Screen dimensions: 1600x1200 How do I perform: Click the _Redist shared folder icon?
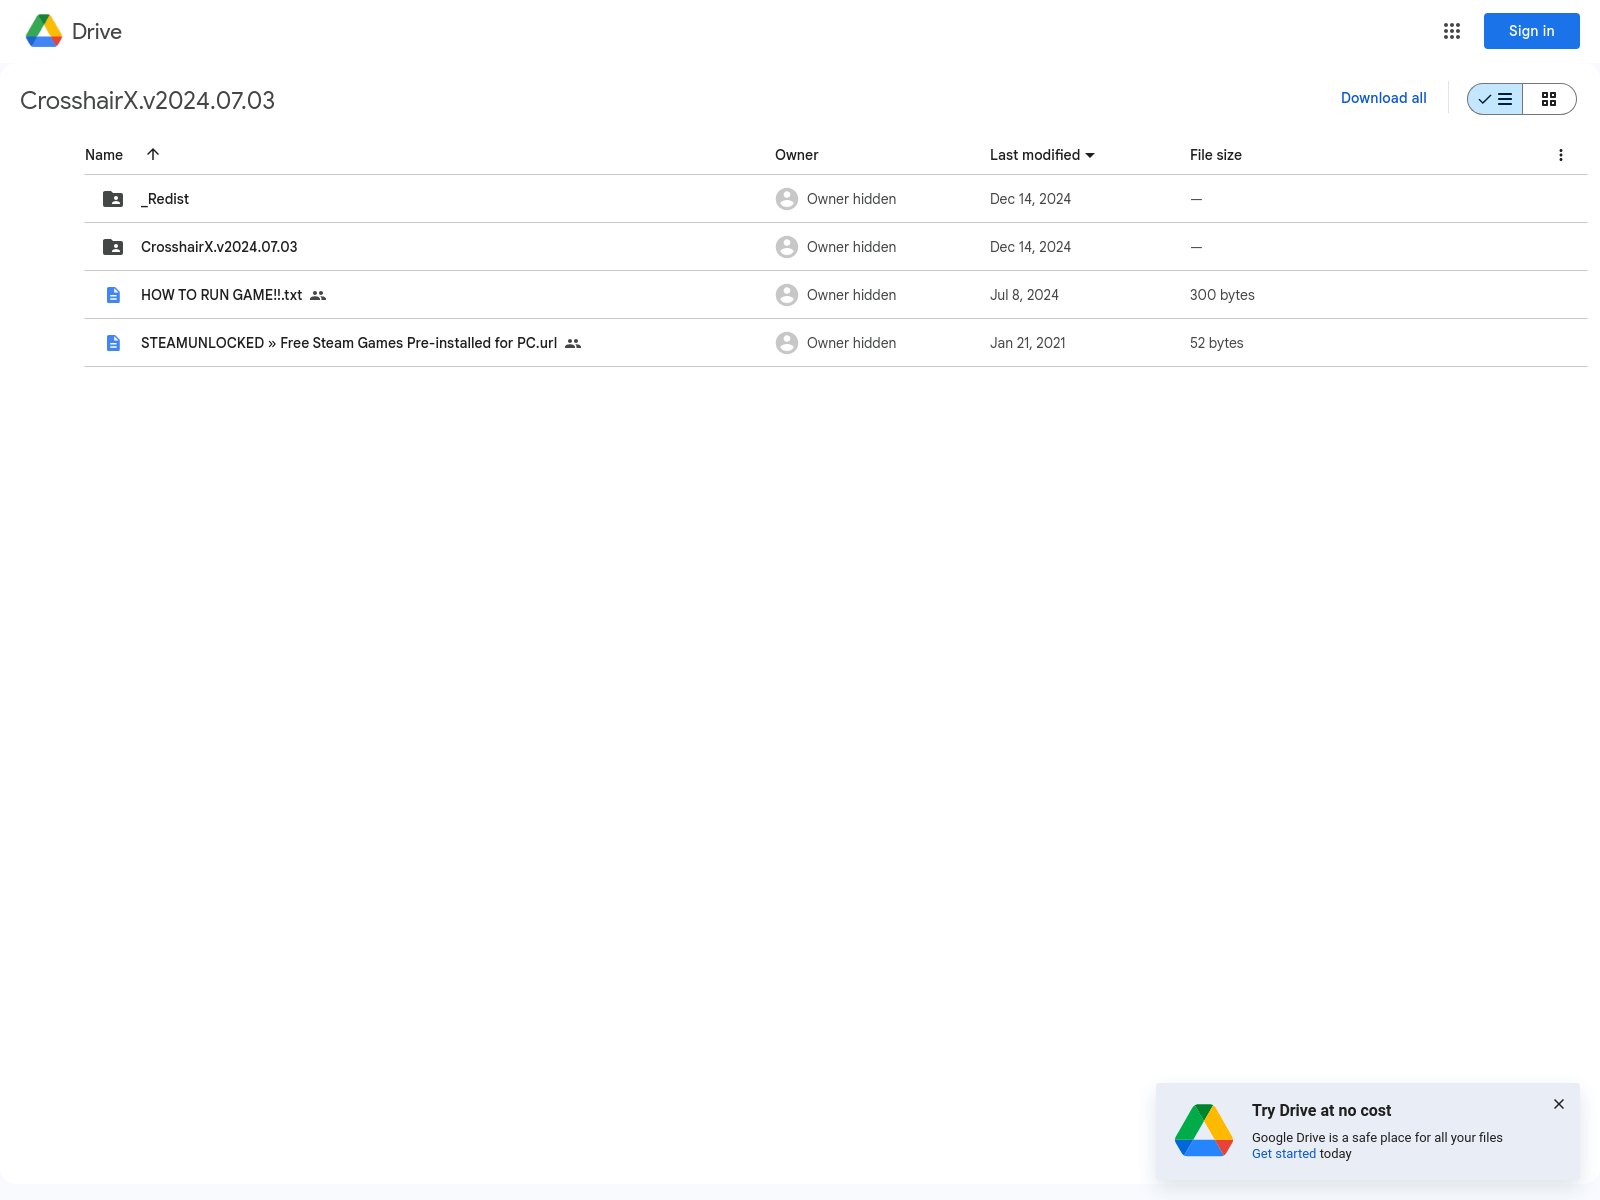click(113, 199)
